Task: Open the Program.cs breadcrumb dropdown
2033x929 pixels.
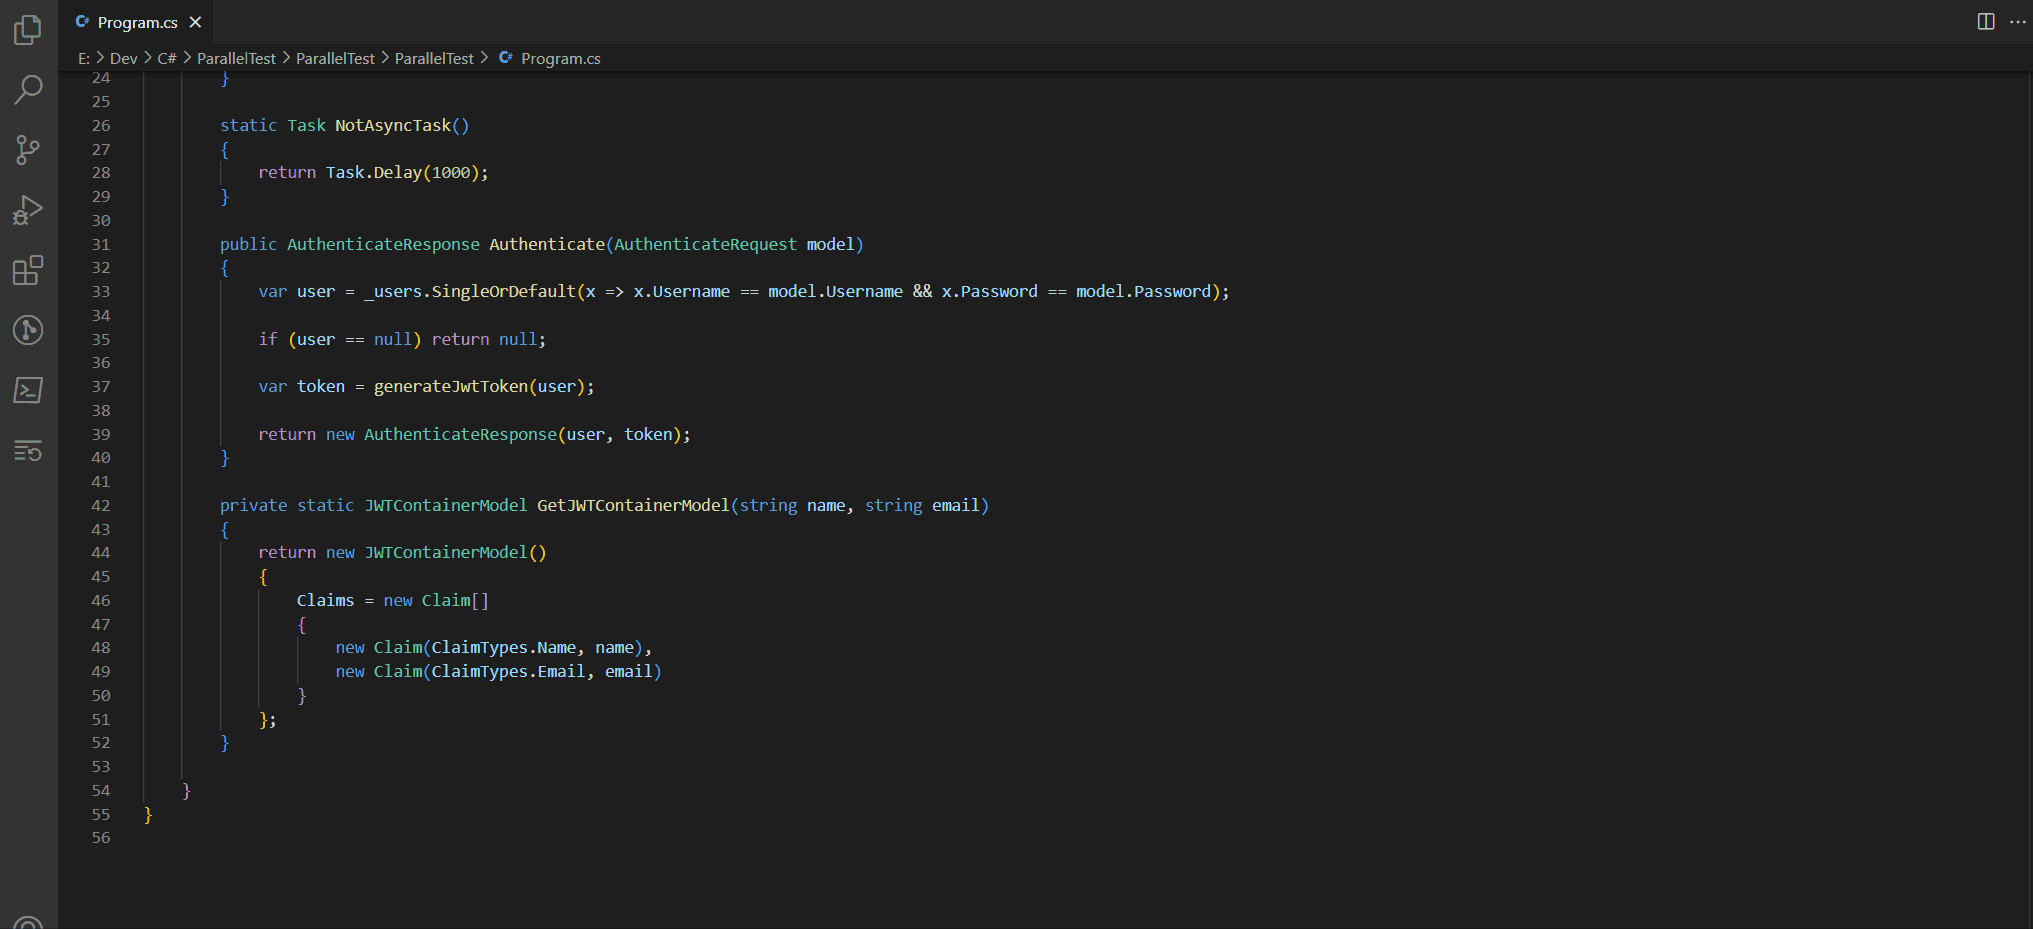Action: coord(560,59)
